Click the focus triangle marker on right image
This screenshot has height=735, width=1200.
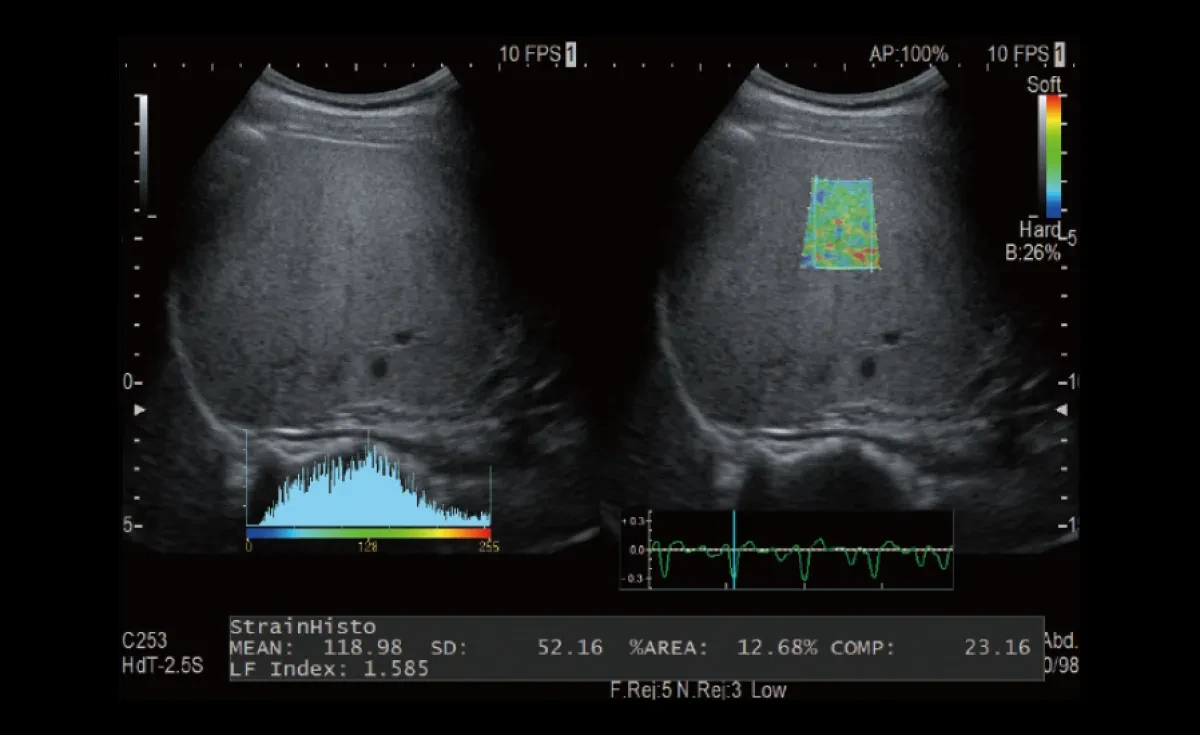pos(1063,411)
